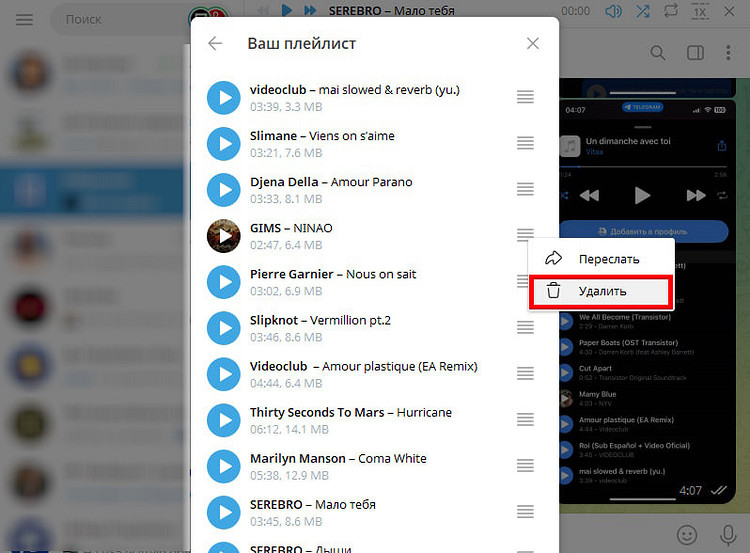
Task: Toggle repeat in the top player bar
Action: (670, 11)
